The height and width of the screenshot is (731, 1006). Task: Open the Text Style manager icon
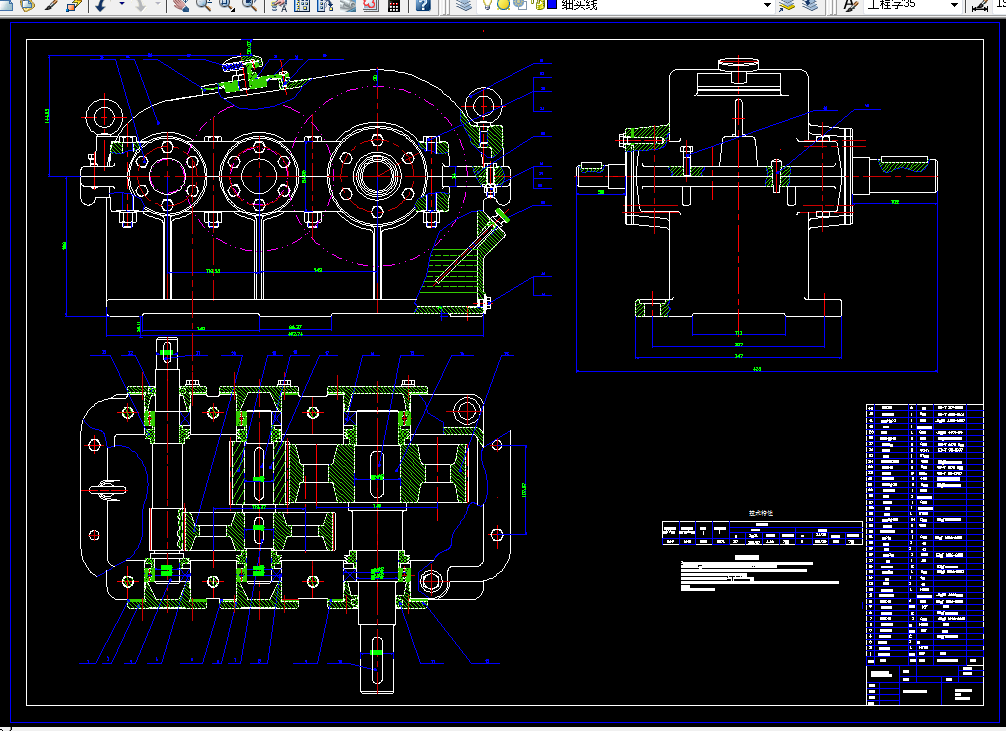coord(850,5)
